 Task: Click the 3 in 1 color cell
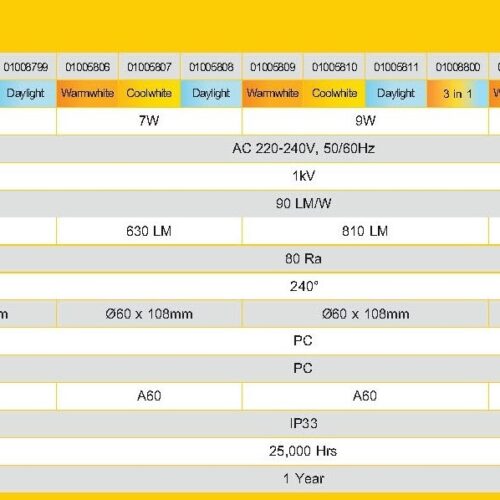(x=458, y=93)
